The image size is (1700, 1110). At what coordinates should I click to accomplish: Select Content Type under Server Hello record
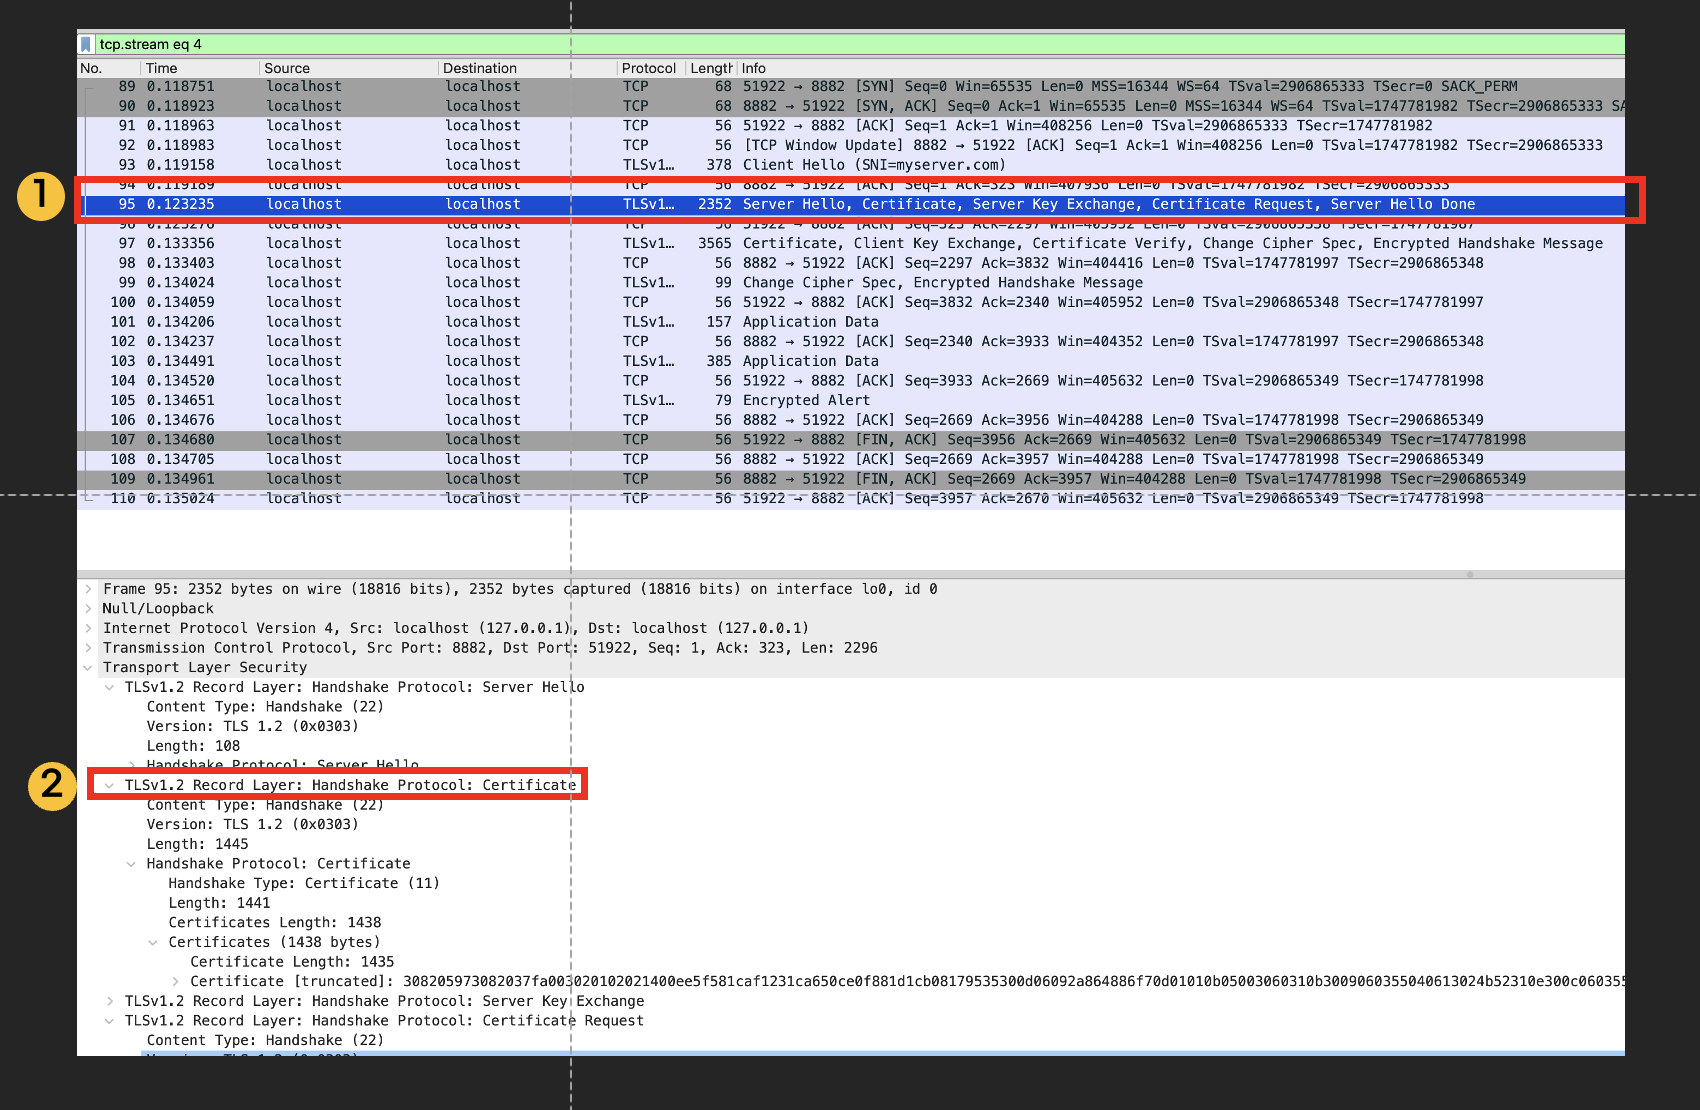tap(265, 707)
